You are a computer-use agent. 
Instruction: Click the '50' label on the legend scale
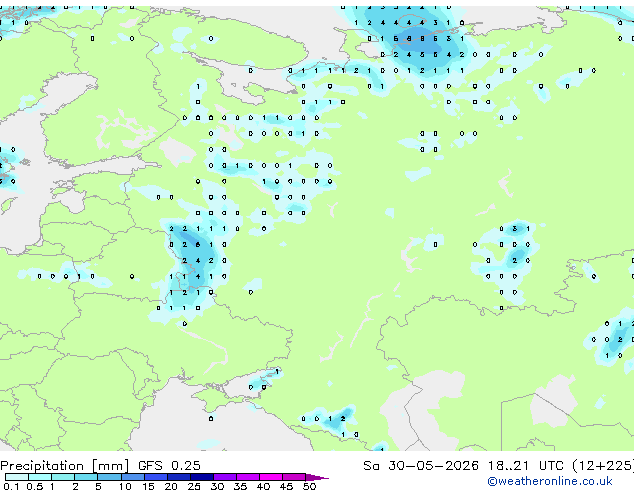(x=309, y=486)
